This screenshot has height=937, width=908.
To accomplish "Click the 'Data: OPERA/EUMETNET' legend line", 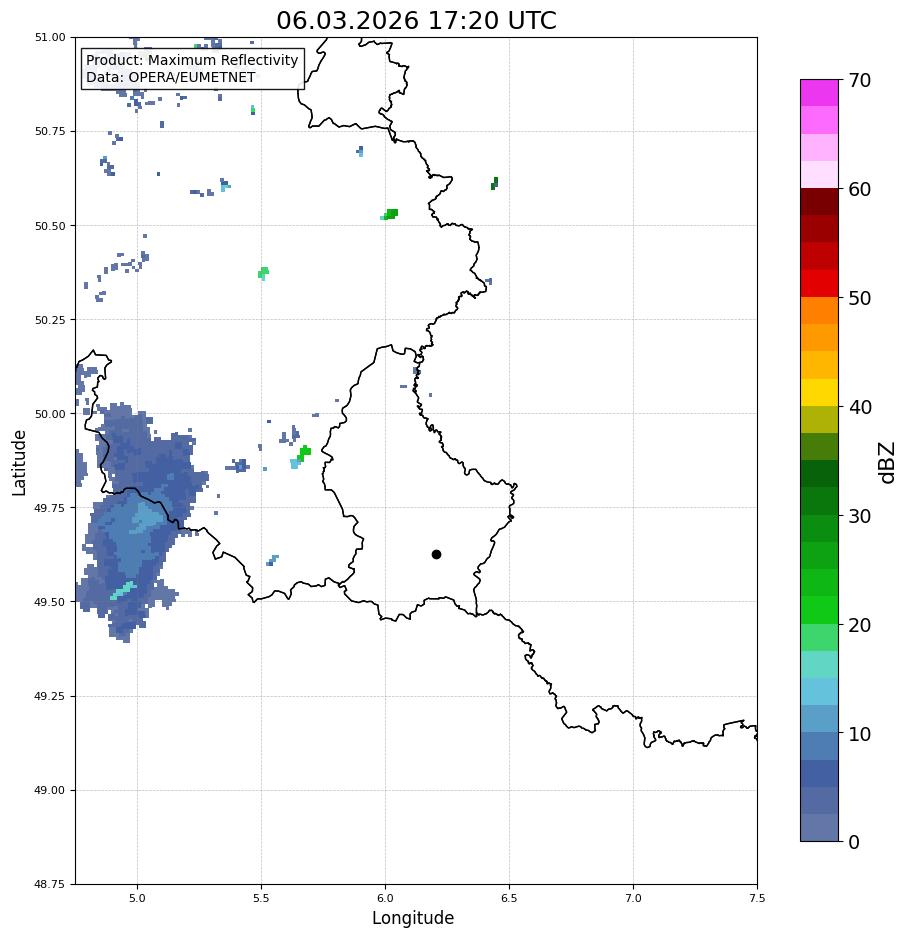I will tap(170, 78).
